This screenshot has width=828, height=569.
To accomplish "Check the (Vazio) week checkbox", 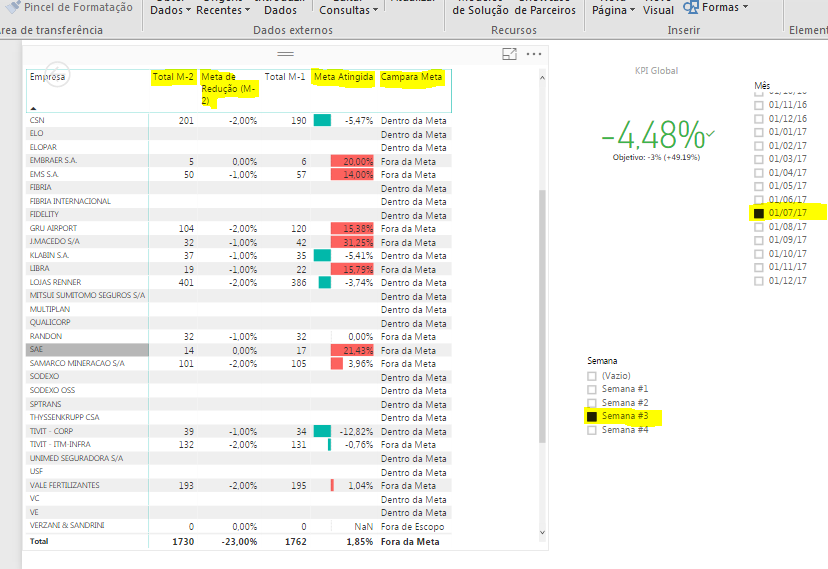I will [x=592, y=376].
